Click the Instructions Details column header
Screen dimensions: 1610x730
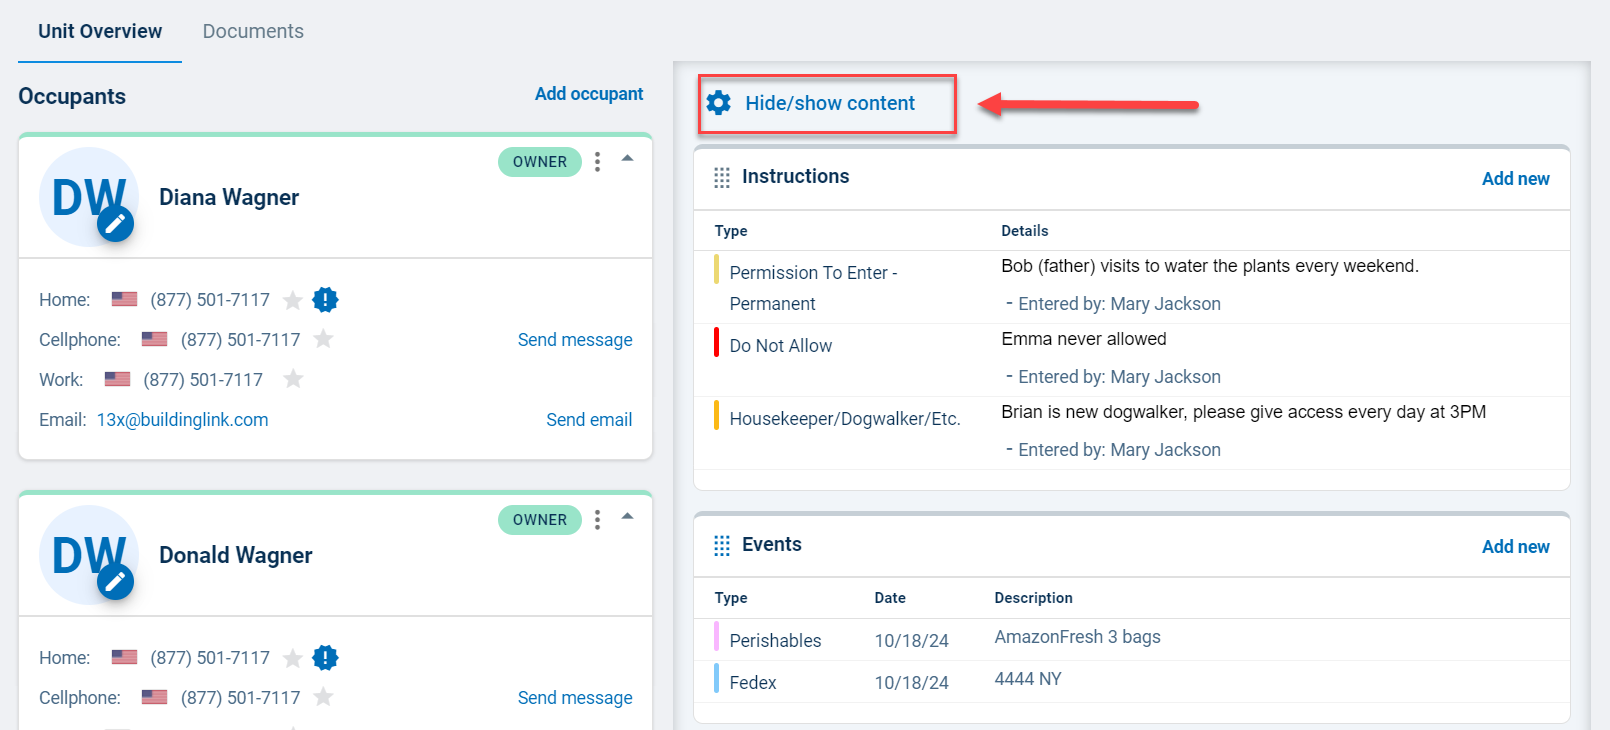[1025, 231]
